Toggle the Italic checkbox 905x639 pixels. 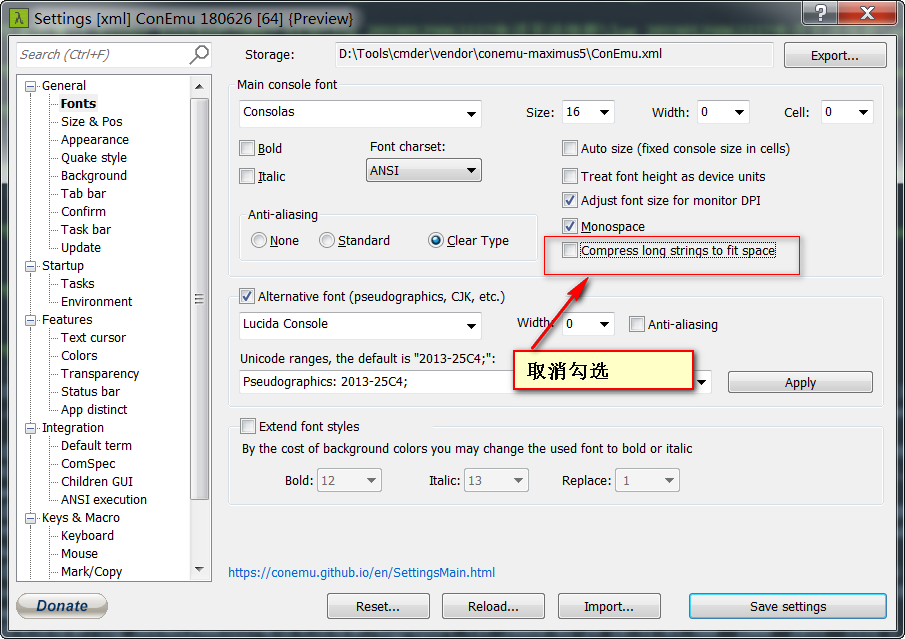click(247, 176)
